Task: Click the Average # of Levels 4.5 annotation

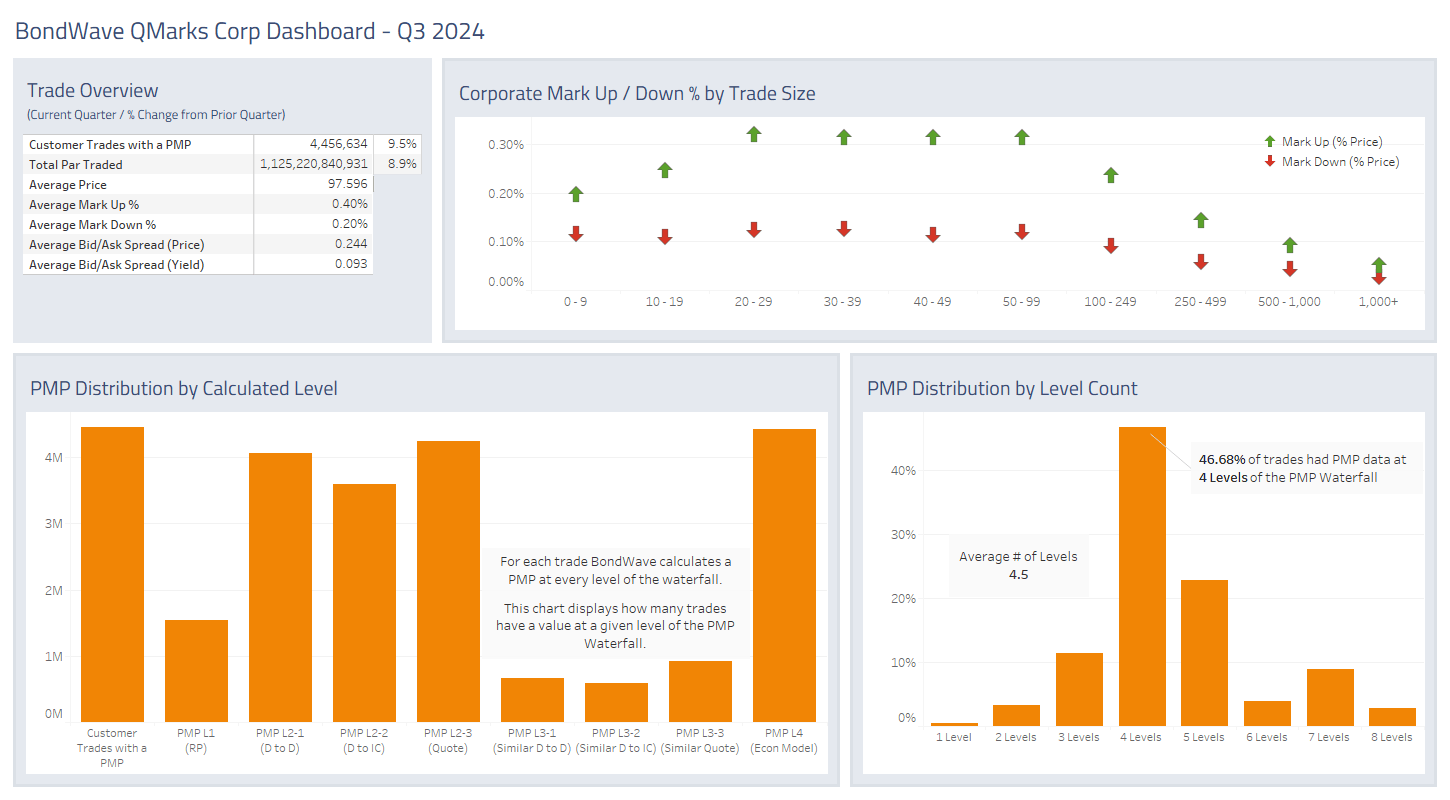Action: click(1018, 566)
